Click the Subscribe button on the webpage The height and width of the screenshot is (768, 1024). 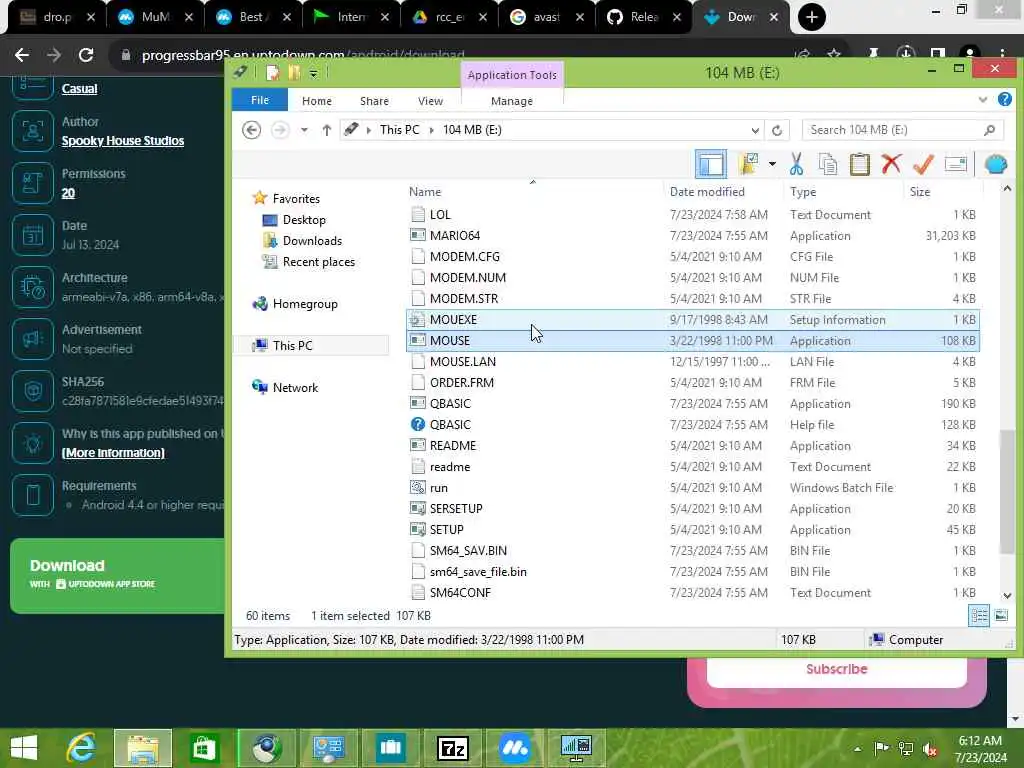point(836,669)
